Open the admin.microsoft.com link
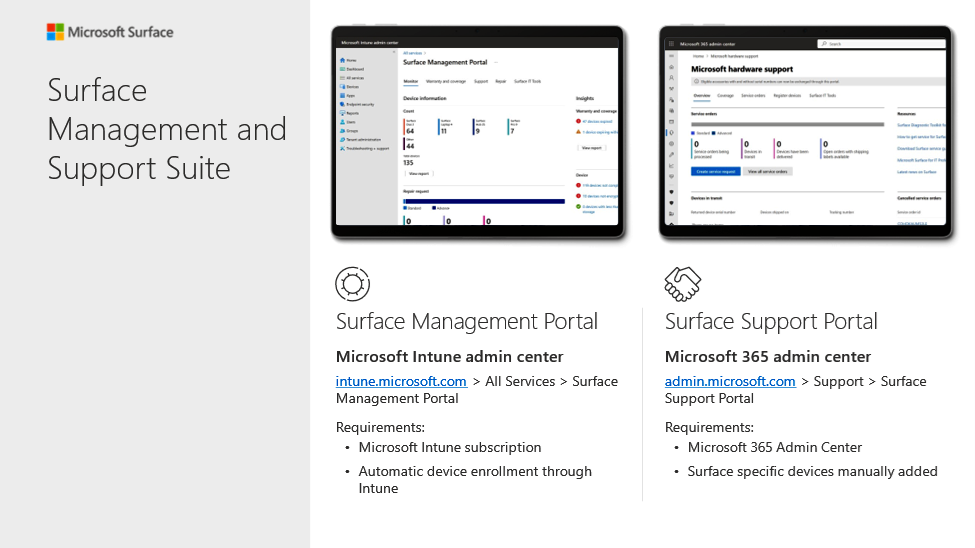Screen dimensions: 975x548 730,381
